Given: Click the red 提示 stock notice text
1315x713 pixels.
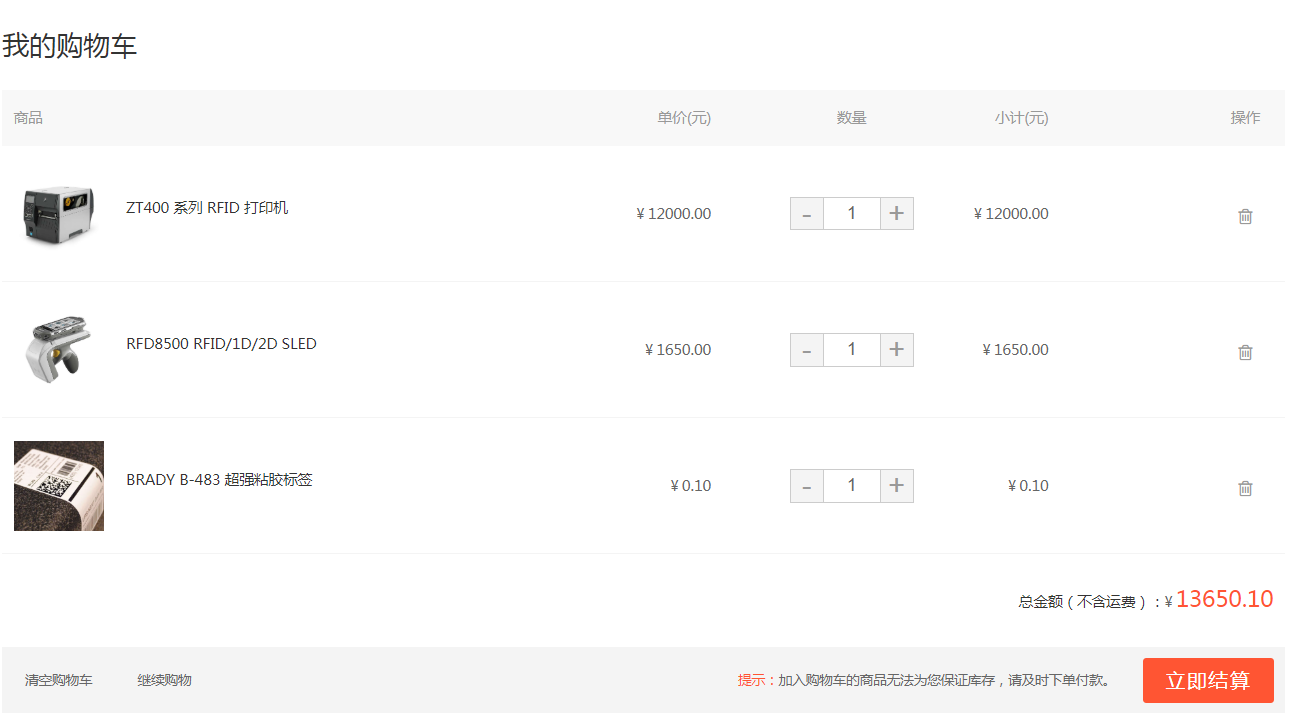Looking at the screenshot, I should click(757, 680).
